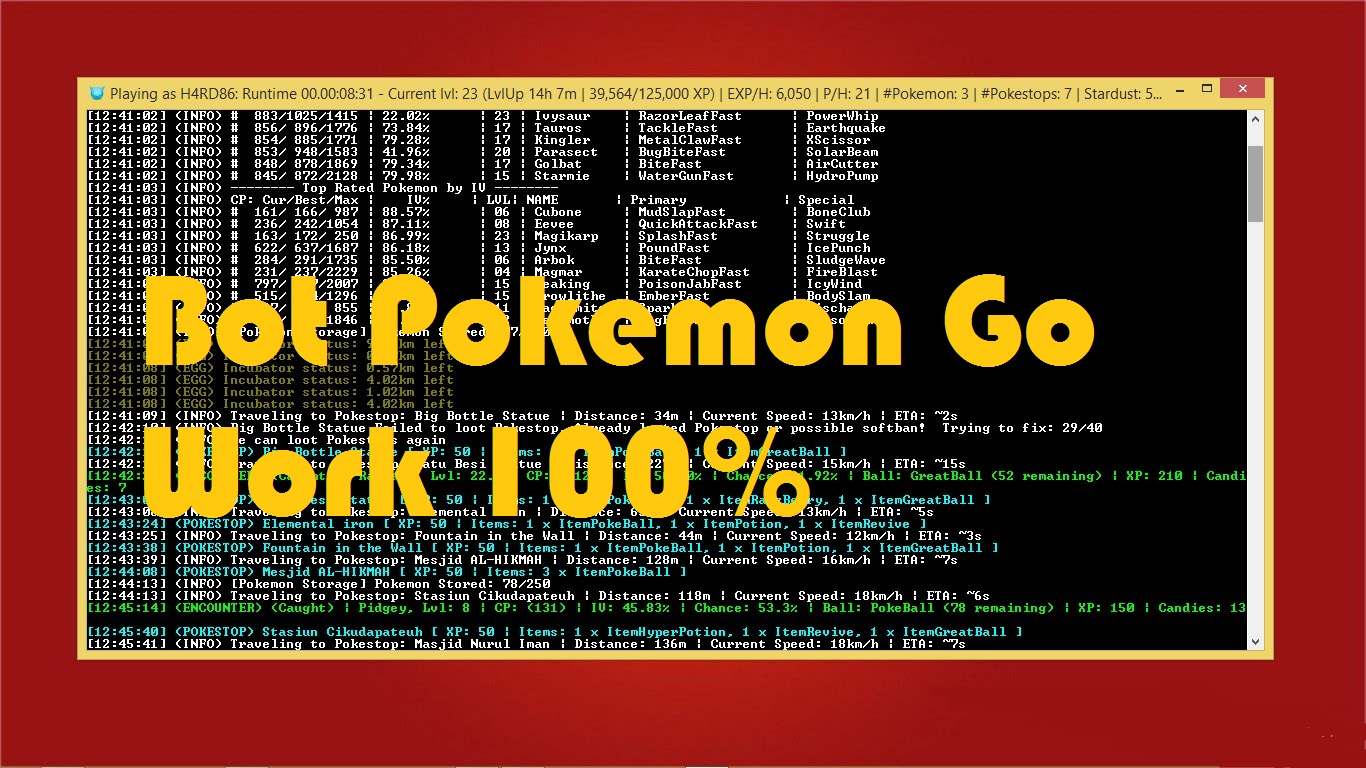The image size is (1366, 768).
Task: Click the 'Special' column header
Action: (826, 200)
